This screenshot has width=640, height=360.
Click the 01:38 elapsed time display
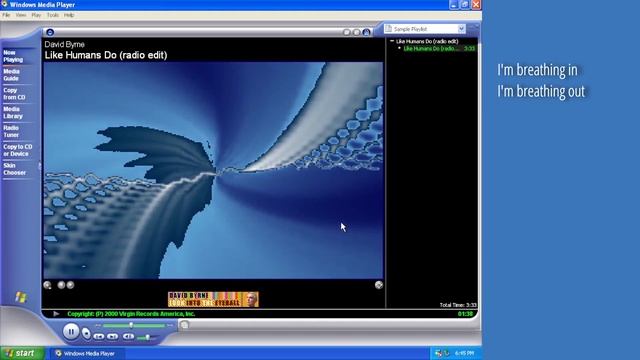click(465, 314)
